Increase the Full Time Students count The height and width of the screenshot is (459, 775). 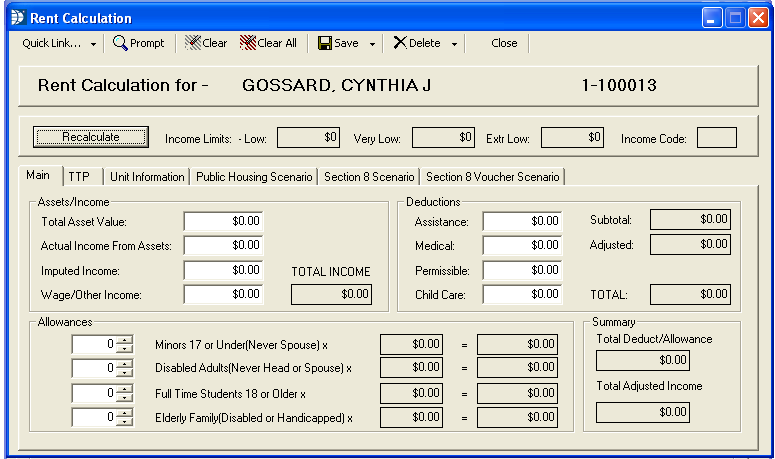125,388
